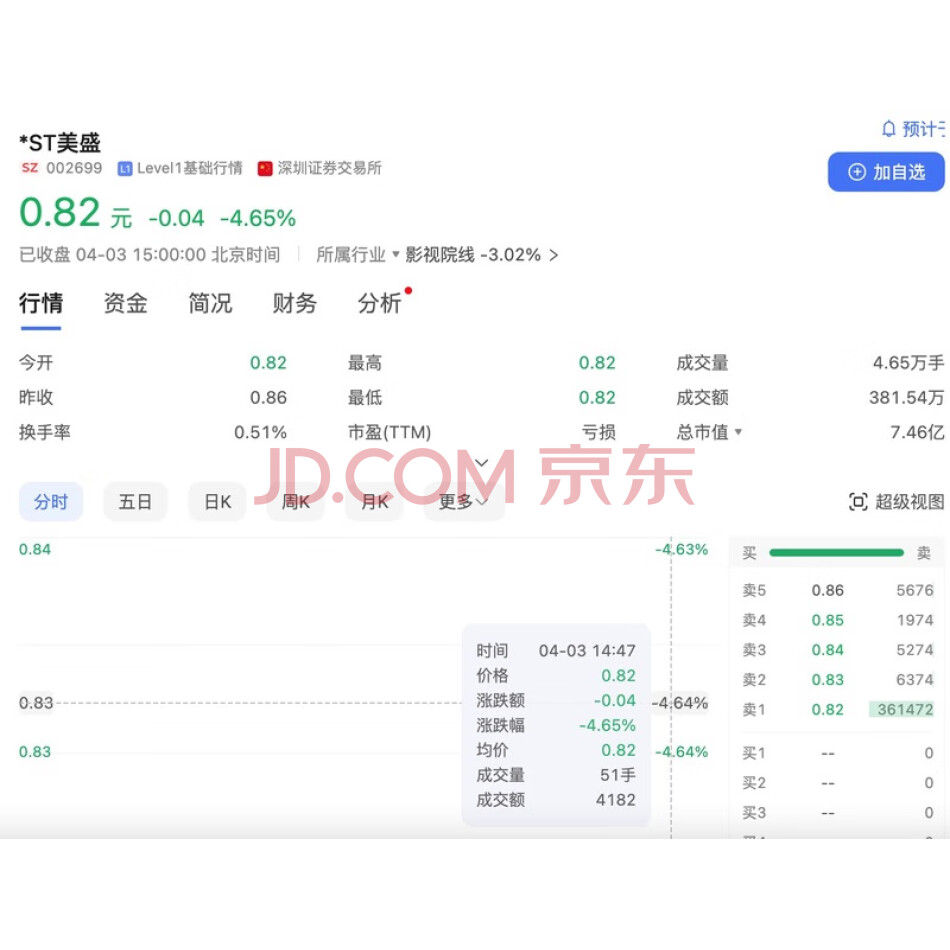950x950 pixels.
Task: Click current price 0.82 元
Action: (76, 213)
